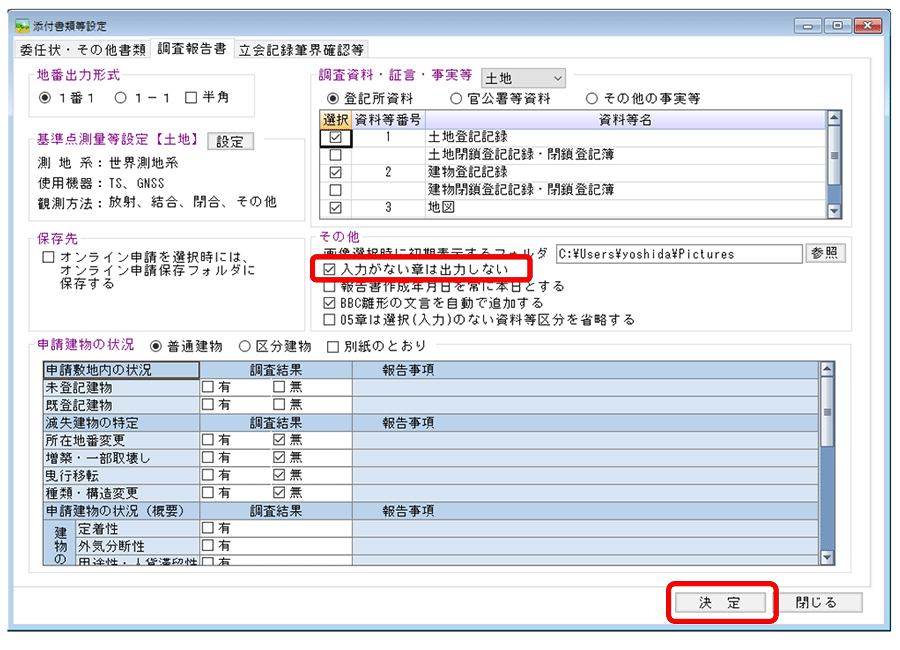Choose その他の事実等 radio option
Screen dimensions: 900x650
592,99
